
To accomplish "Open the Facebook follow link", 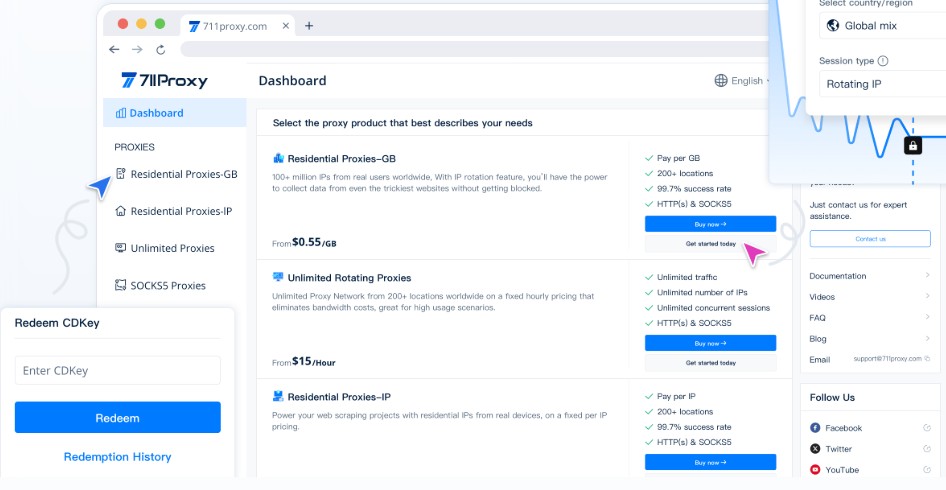I will click(x=843, y=428).
